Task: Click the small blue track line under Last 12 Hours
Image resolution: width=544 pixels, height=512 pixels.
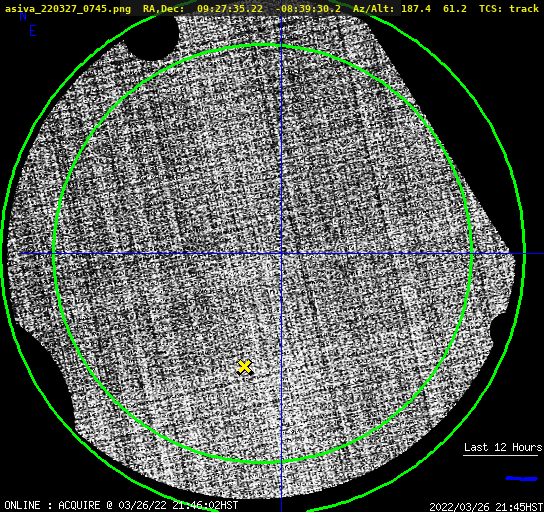Action: click(x=521, y=478)
